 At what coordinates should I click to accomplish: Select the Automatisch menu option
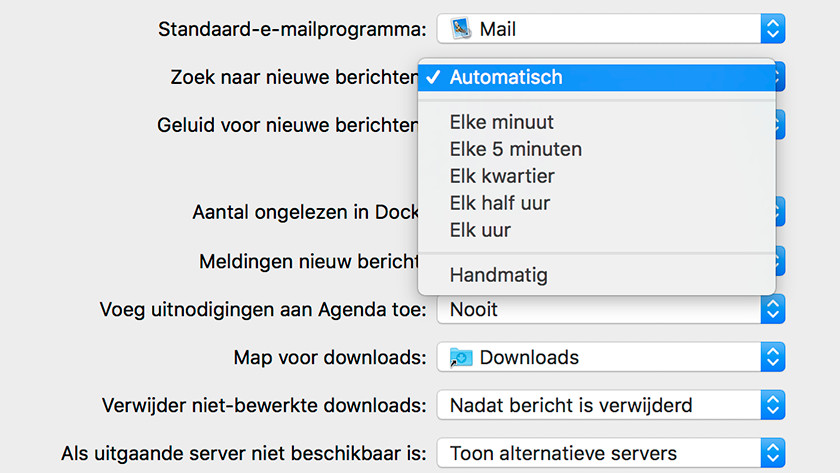pyautogui.click(x=597, y=78)
